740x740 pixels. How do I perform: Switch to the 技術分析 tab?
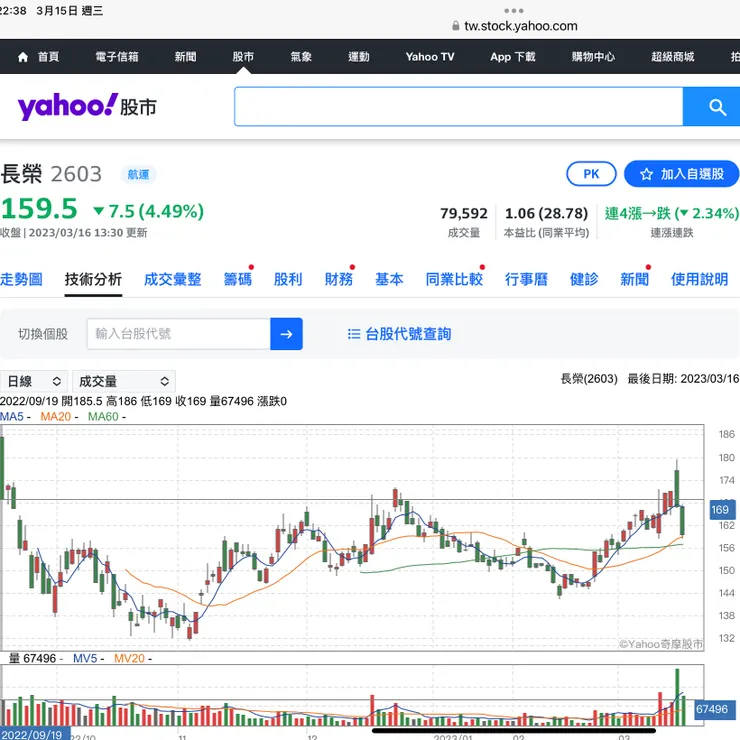coord(93,279)
